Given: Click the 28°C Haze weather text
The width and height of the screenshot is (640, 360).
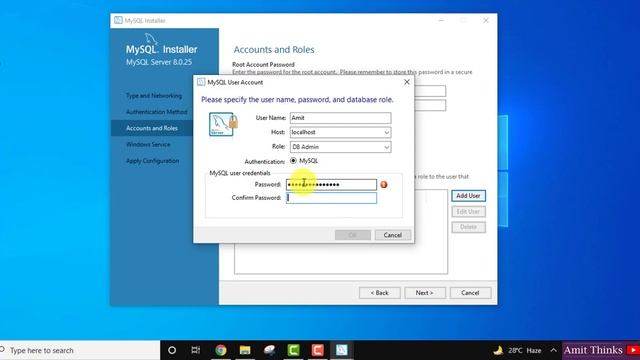Looking at the screenshot, I should (524, 350).
